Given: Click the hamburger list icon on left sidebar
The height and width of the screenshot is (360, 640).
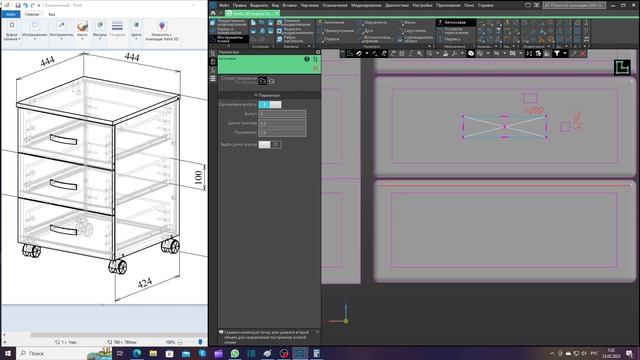Looking at the screenshot, I should pyautogui.click(x=213, y=78).
